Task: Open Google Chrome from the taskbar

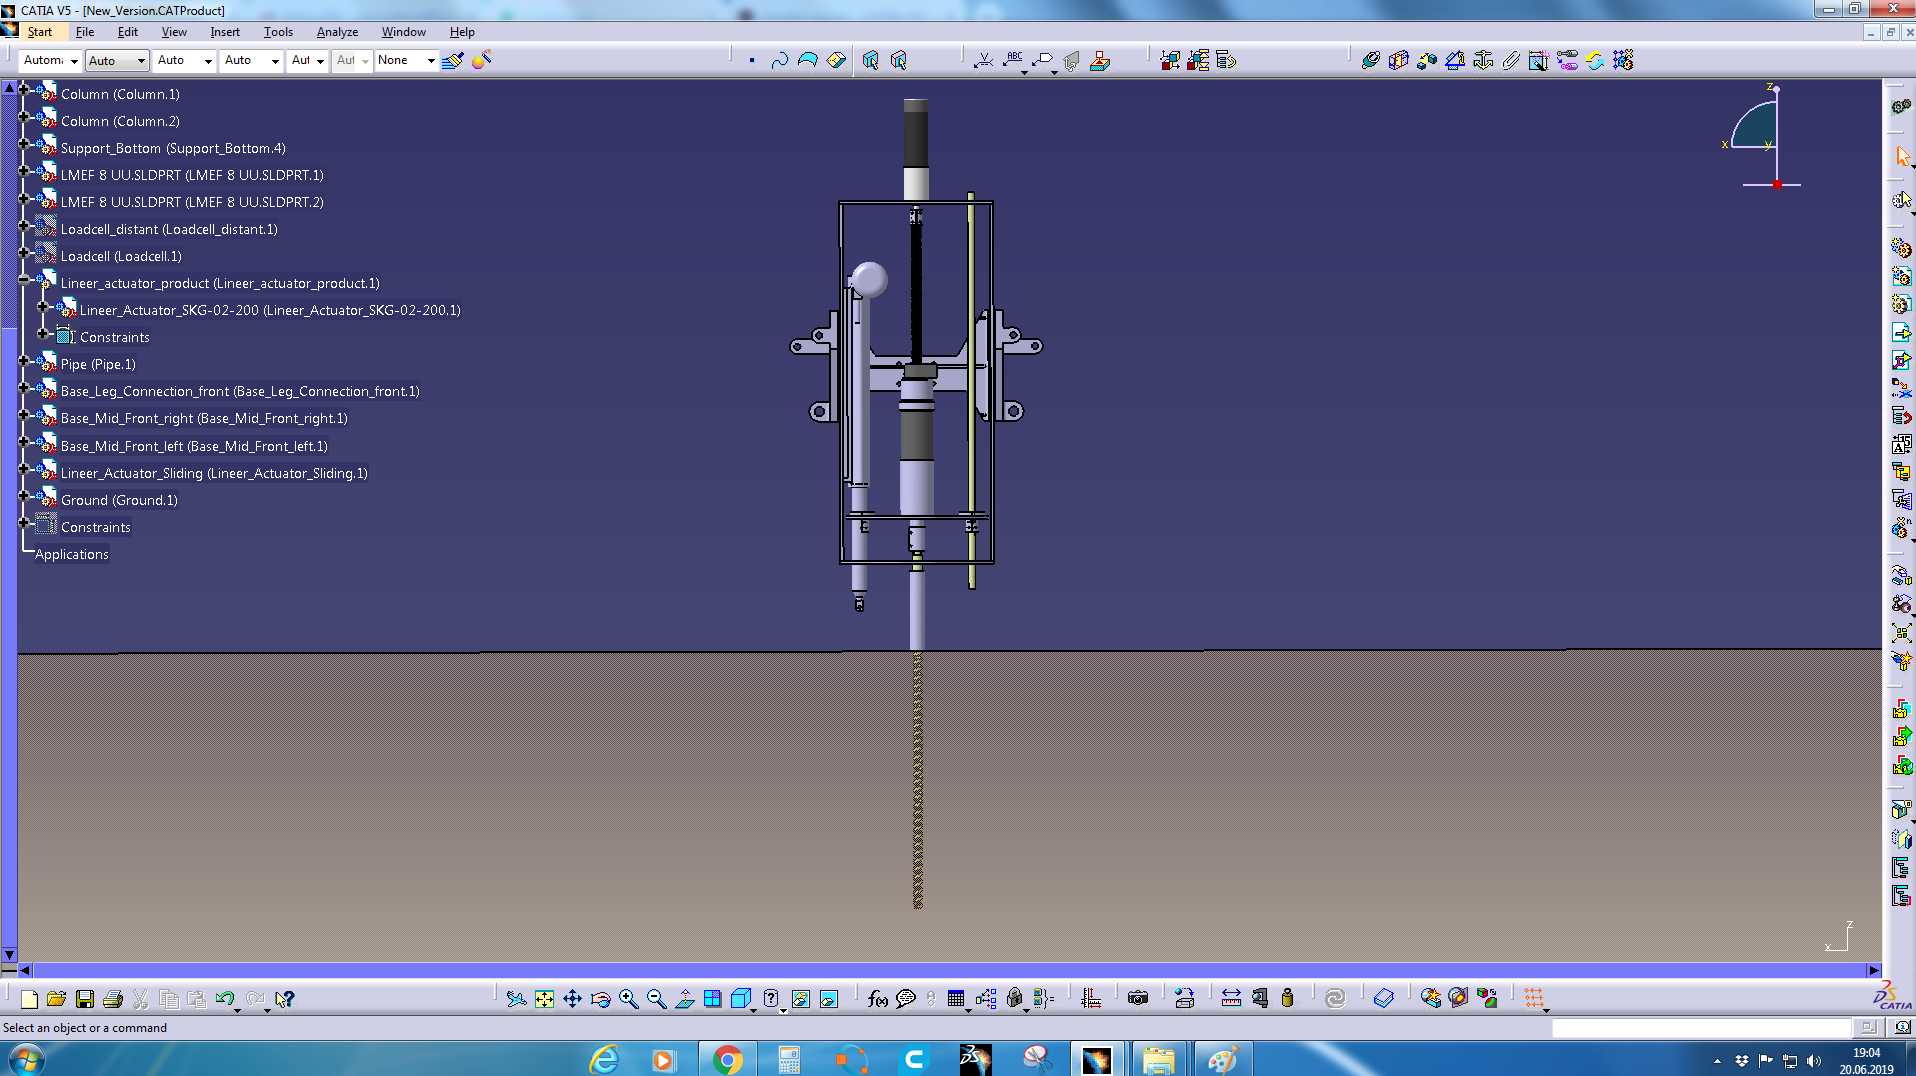Action: [x=728, y=1059]
